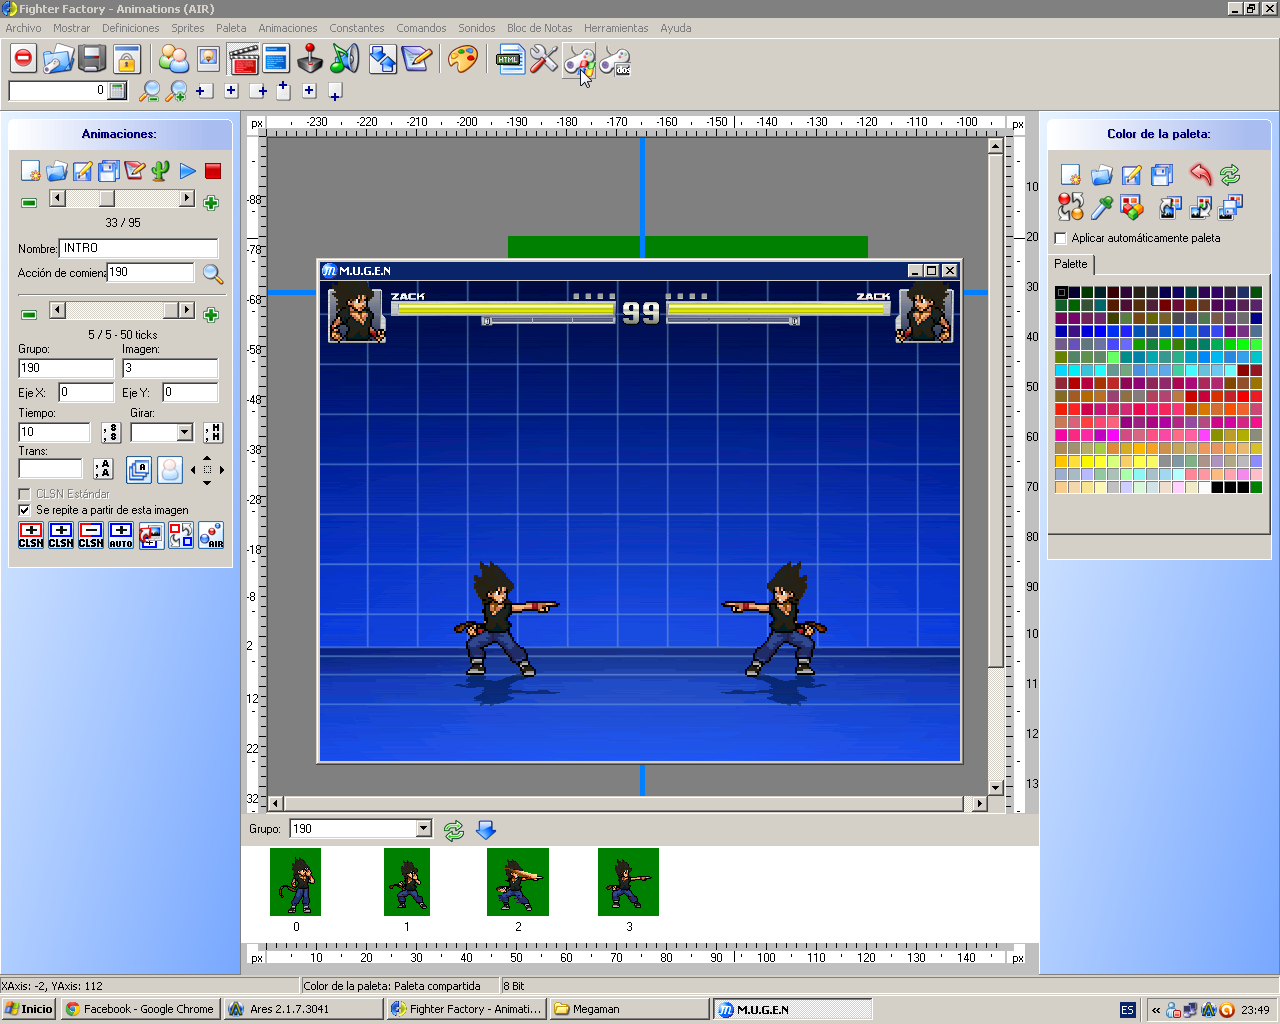Click the padlock icon in main toolbar
The width and height of the screenshot is (1280, 1024).
(x=126, y=59)
